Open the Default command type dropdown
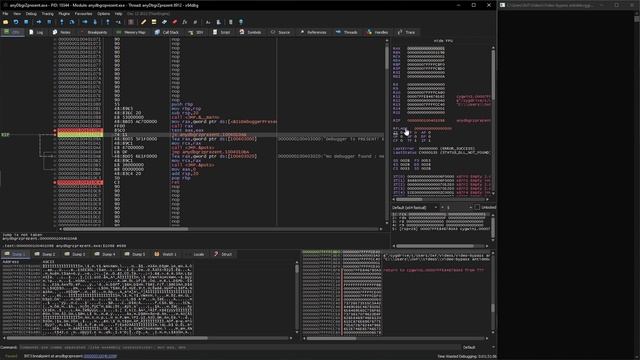Image resolution: width=640 pixels, height=360 pixels. (x=479, y=347)
